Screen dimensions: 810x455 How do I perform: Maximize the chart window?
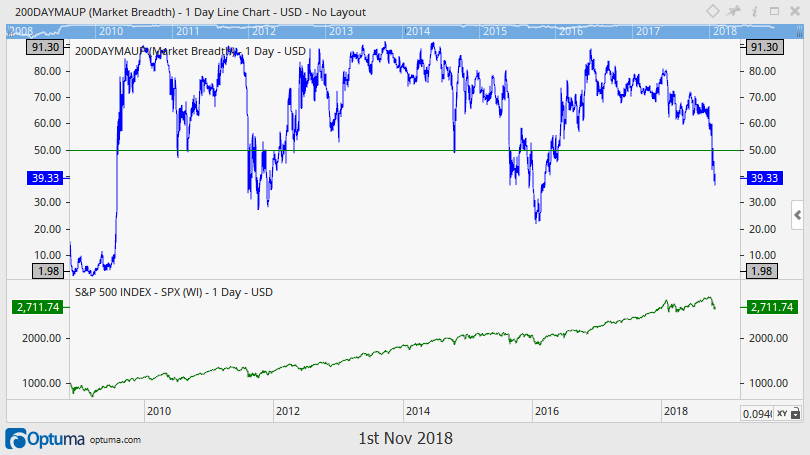[x=774, y=11]
